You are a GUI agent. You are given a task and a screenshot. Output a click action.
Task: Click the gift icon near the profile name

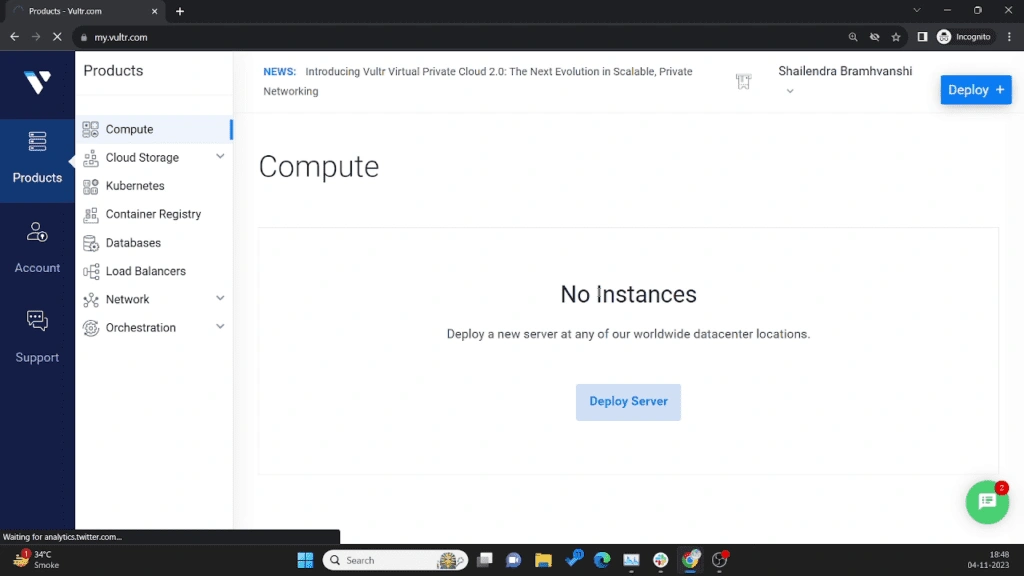pos(743,80)
